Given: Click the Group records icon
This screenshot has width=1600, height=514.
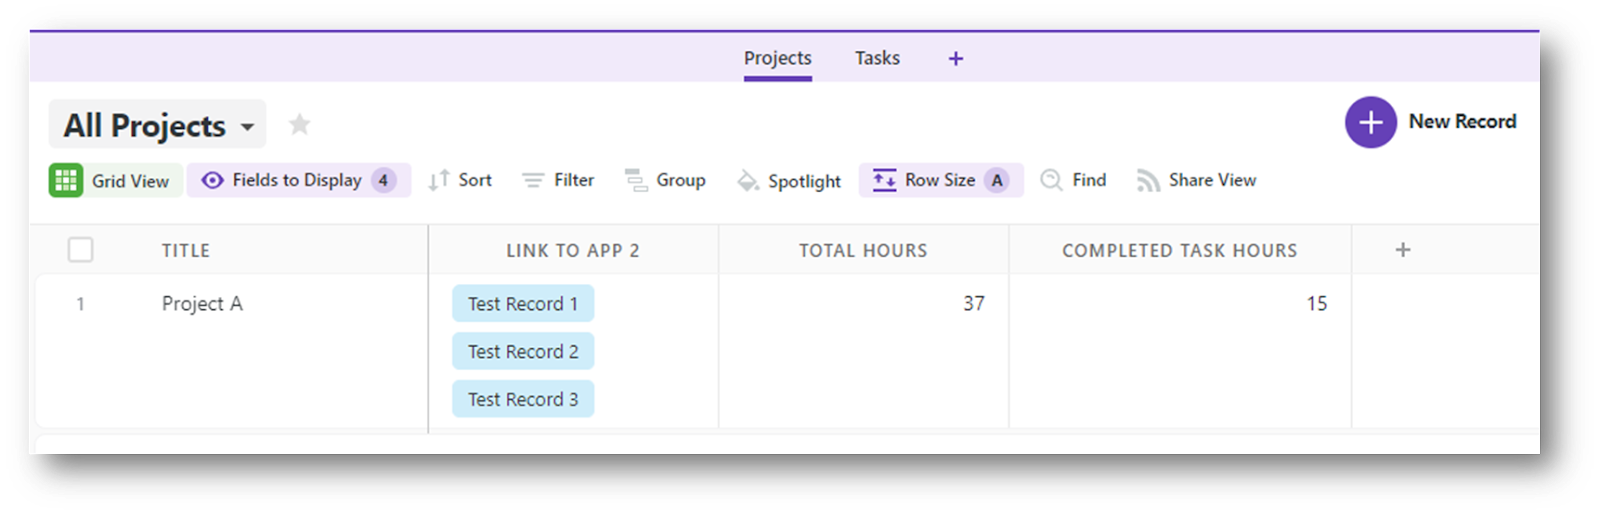Looking at the screenshot, I should 636,180.
